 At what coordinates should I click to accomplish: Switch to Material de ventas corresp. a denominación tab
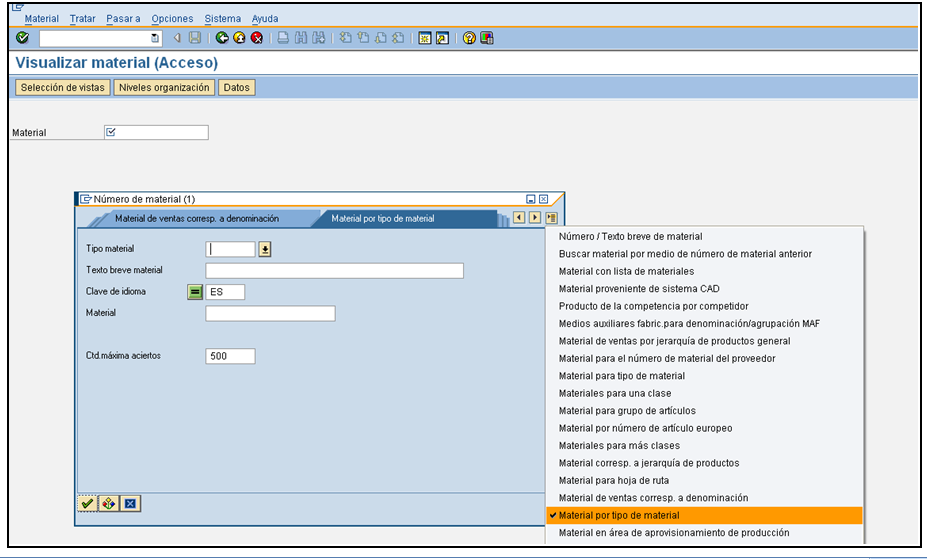click(x=197, y=219)
